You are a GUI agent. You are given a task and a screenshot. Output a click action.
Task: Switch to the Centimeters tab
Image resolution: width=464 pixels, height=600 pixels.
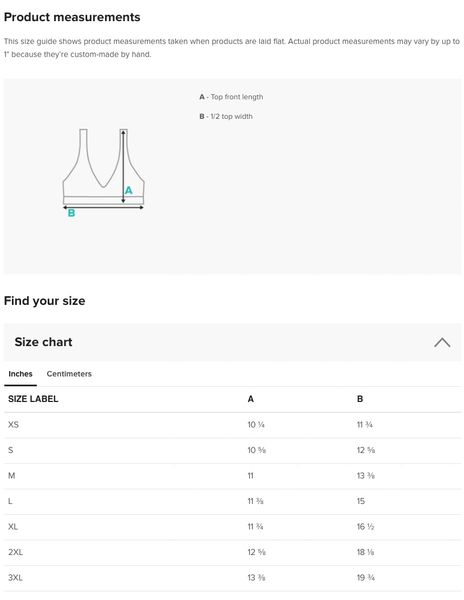click(69, 374)
